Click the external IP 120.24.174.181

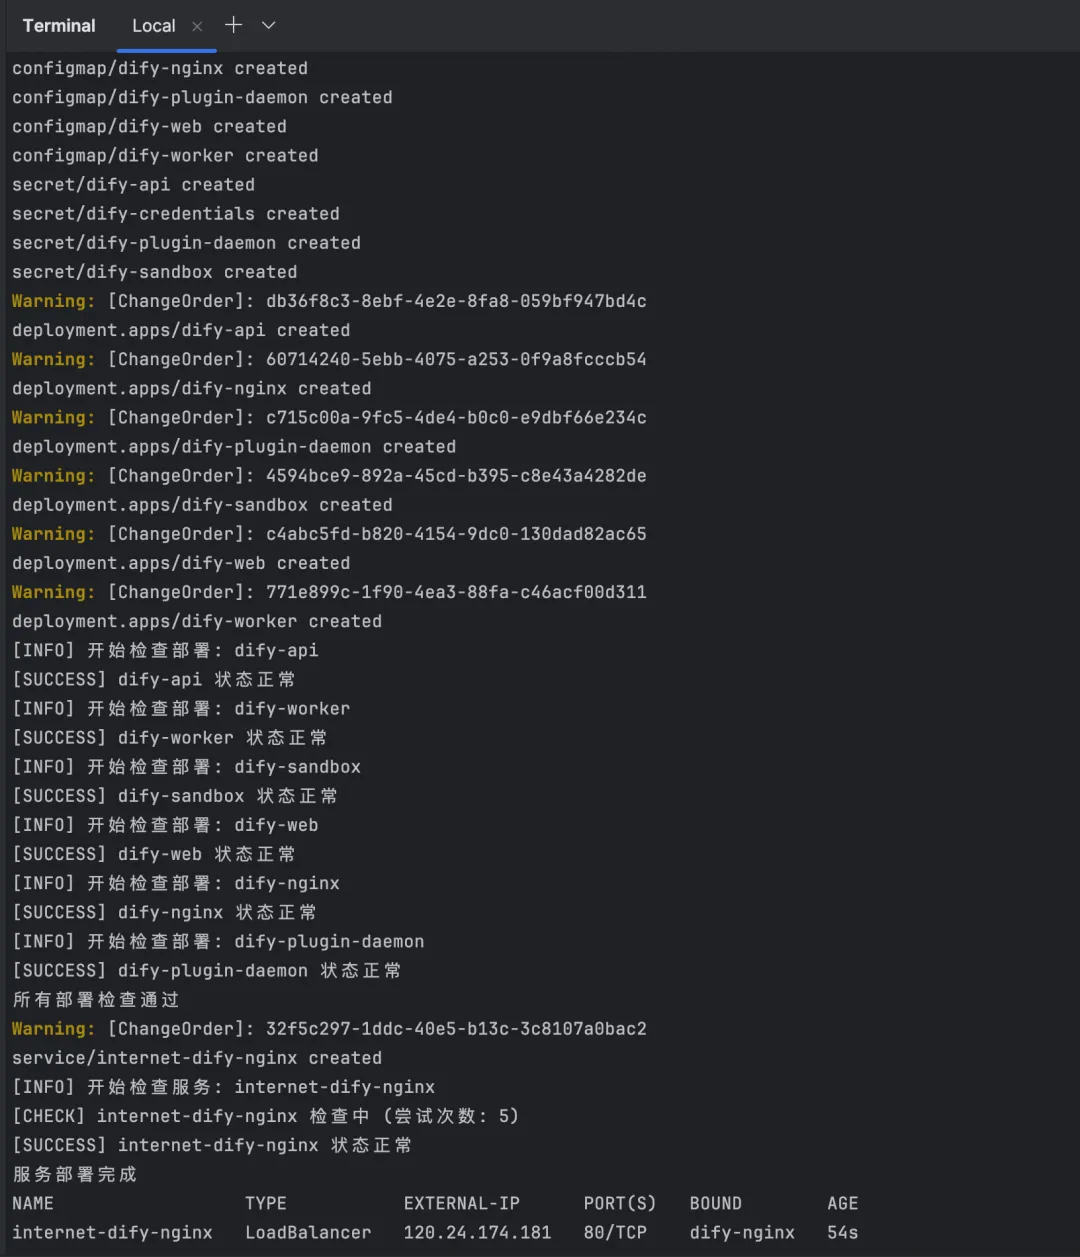477,1232
